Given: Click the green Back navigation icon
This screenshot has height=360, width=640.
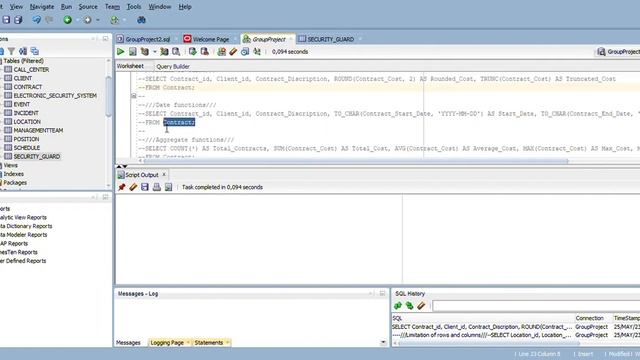Looking at the screenshot, I should tap(67, 20).
